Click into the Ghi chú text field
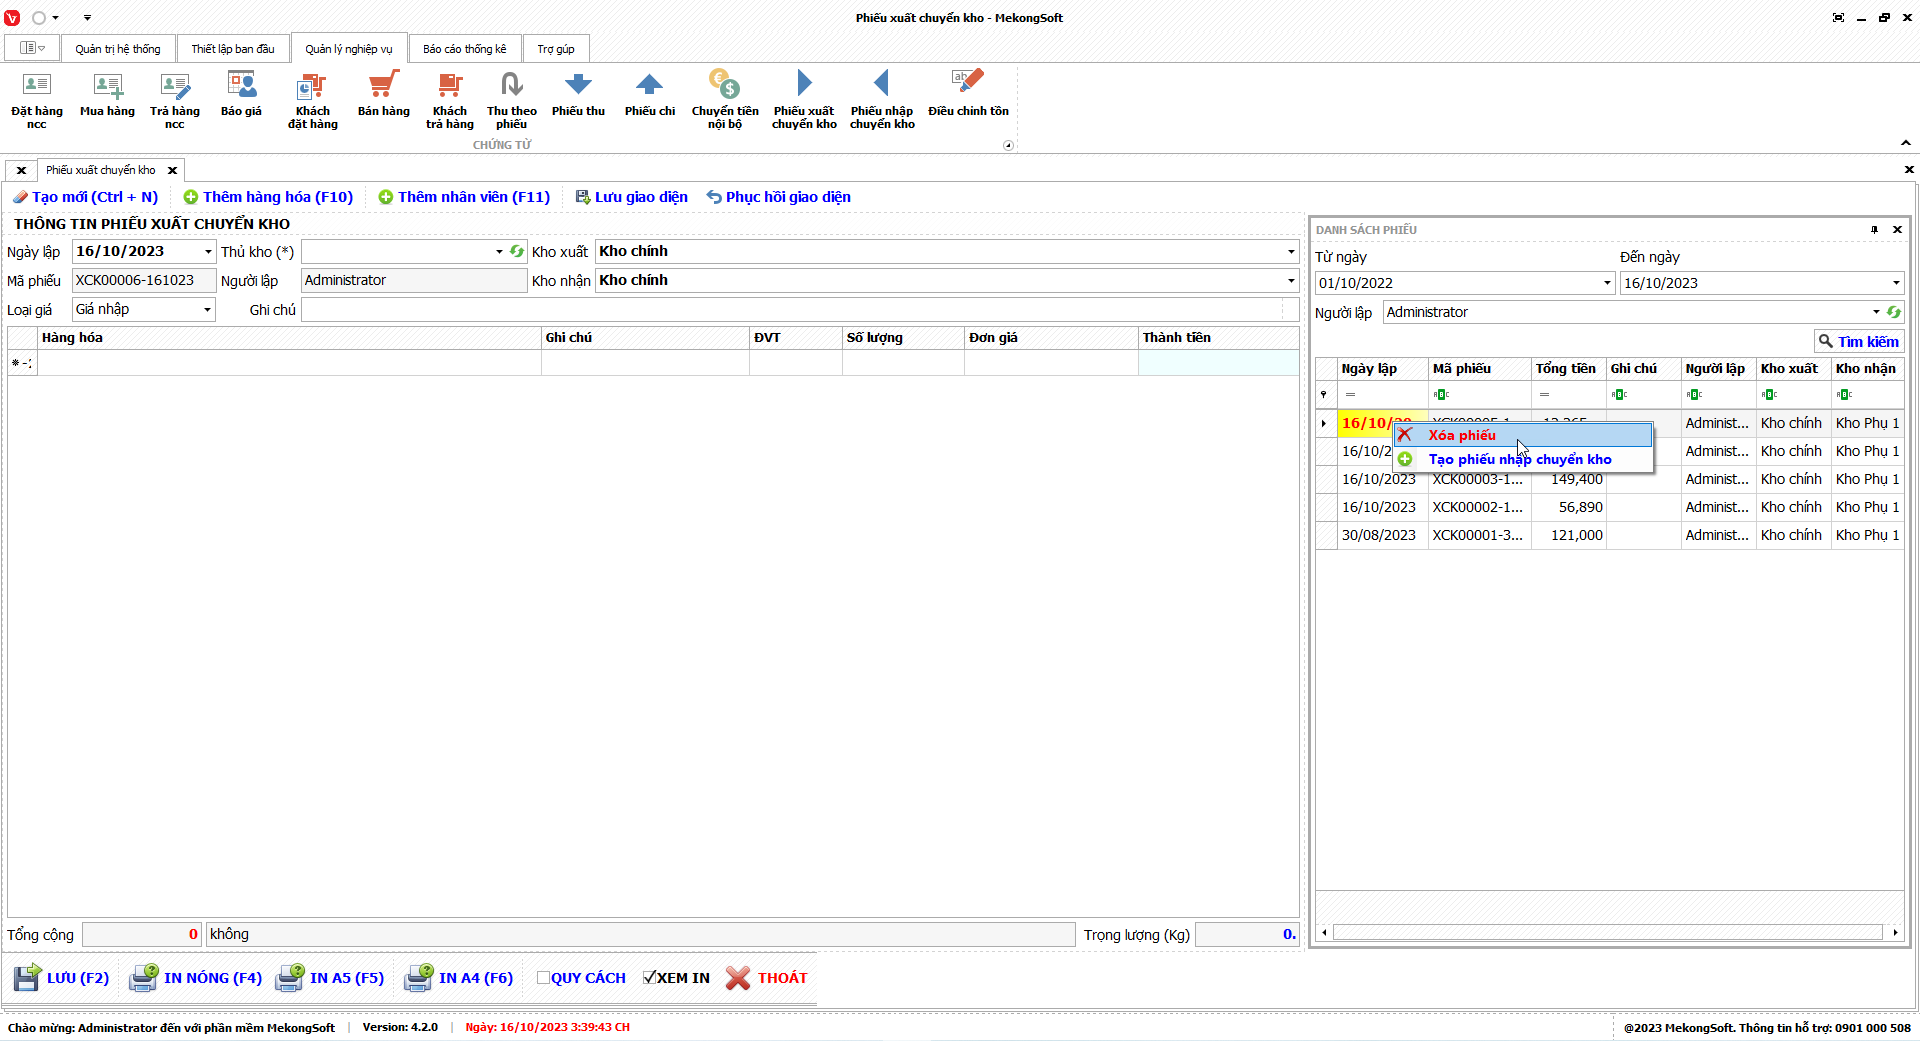 [790, 310]
